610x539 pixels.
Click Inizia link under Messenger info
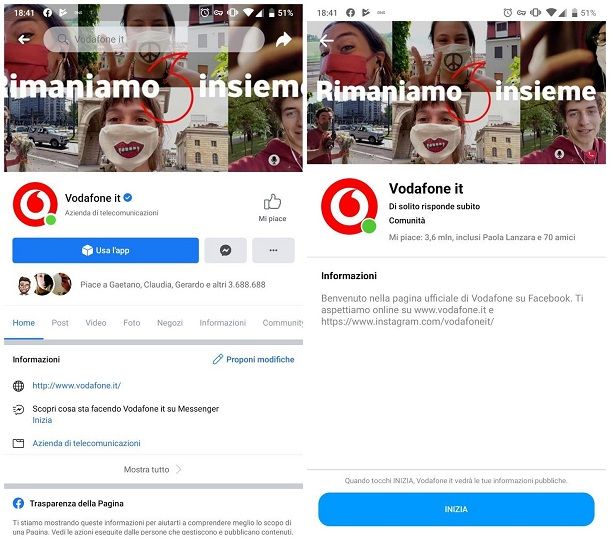pos(42,420)
